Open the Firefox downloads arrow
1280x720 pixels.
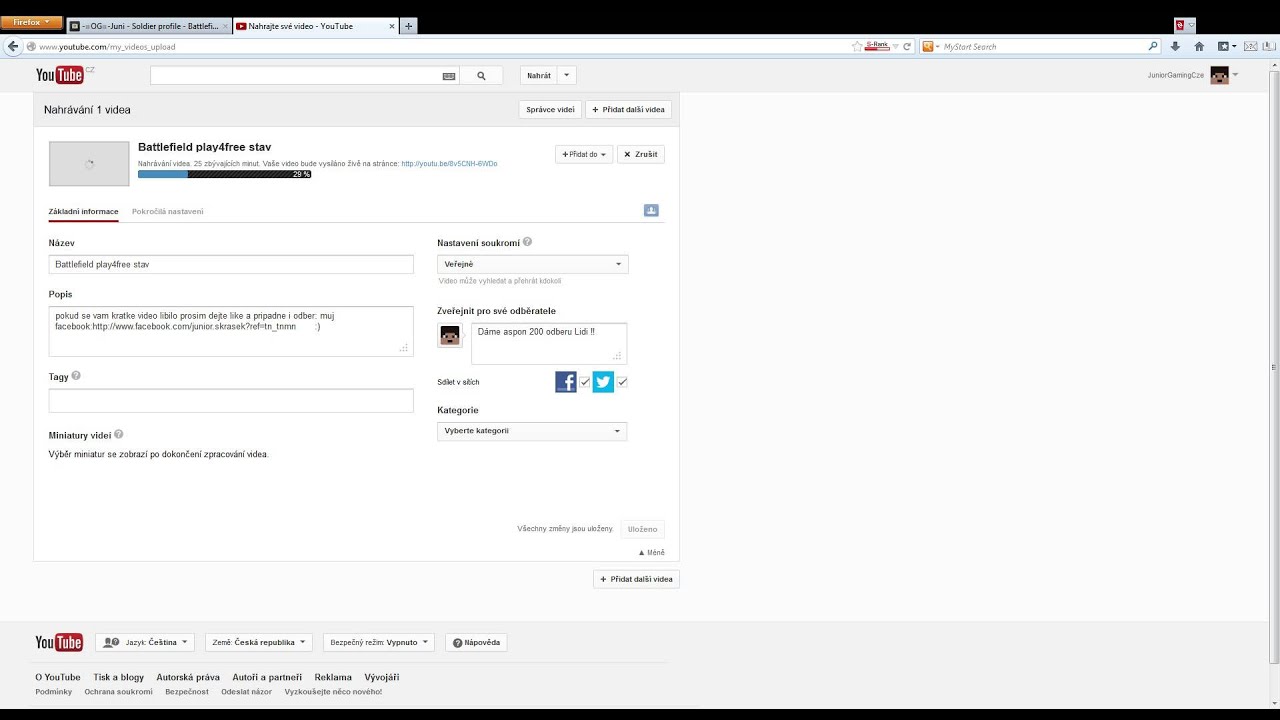click(x=1175, y=46)
